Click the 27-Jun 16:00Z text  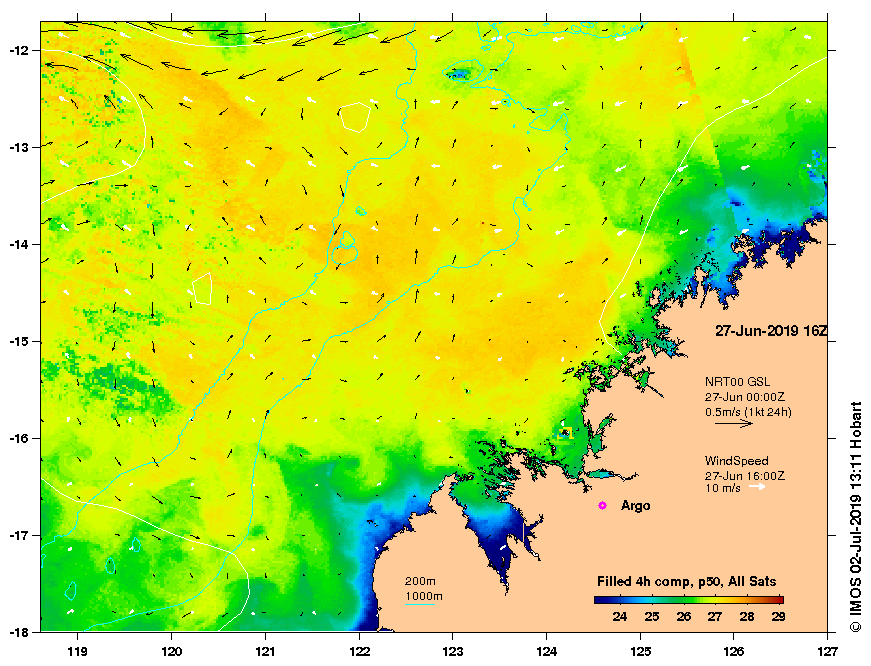point(744,476)
